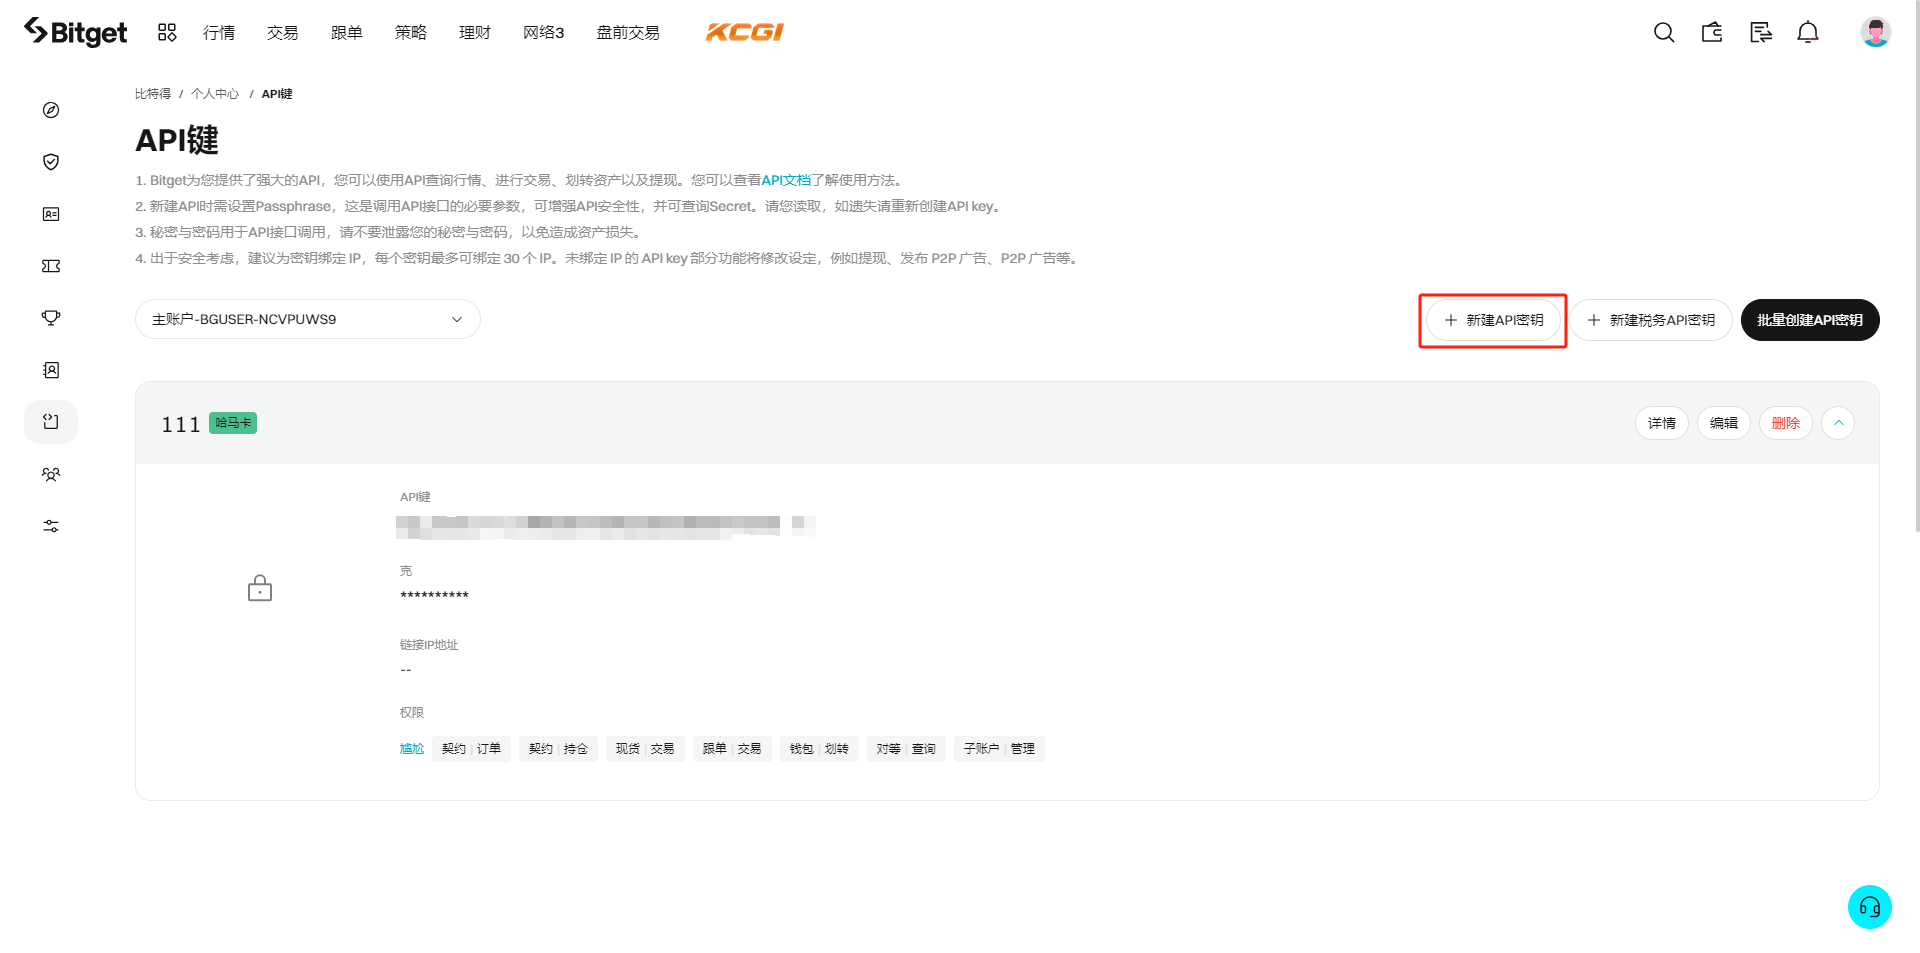This screenshot has height=953, width=1920.
Task: Click the 批量创建API密钥 button
Action: [1810, 320]
